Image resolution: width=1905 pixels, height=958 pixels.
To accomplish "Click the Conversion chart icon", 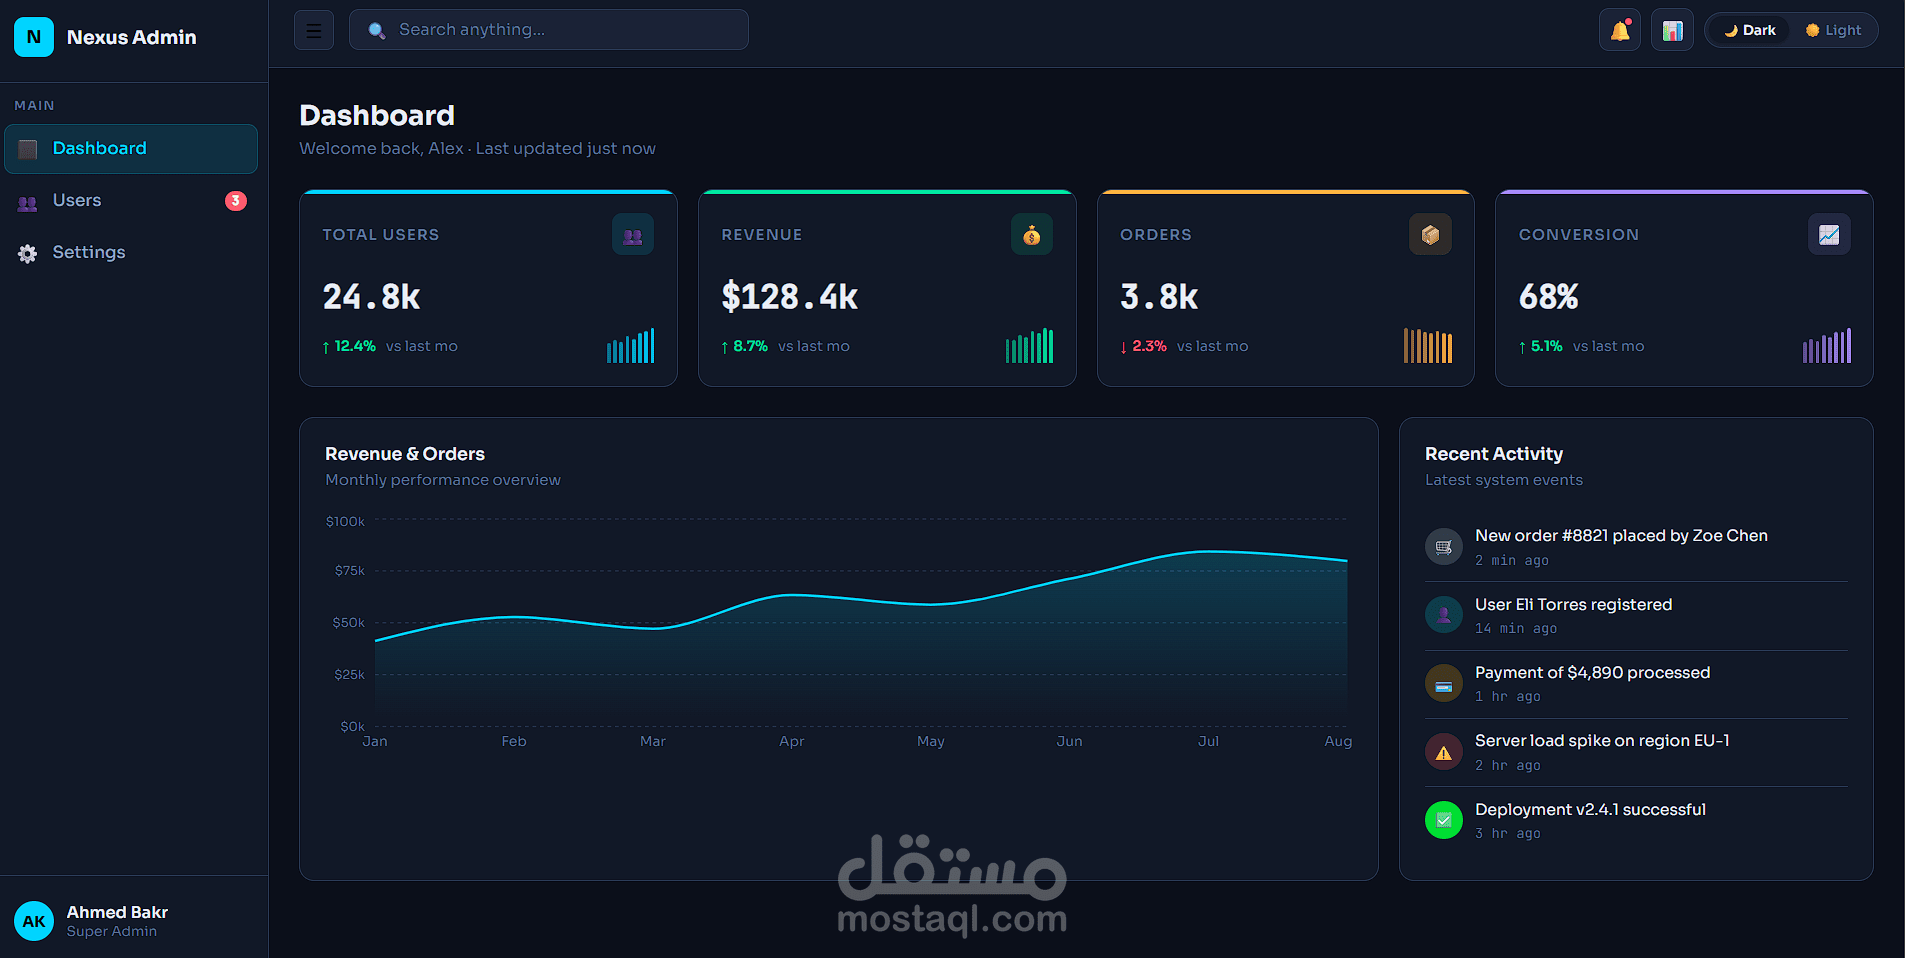I will [1829, 235].
